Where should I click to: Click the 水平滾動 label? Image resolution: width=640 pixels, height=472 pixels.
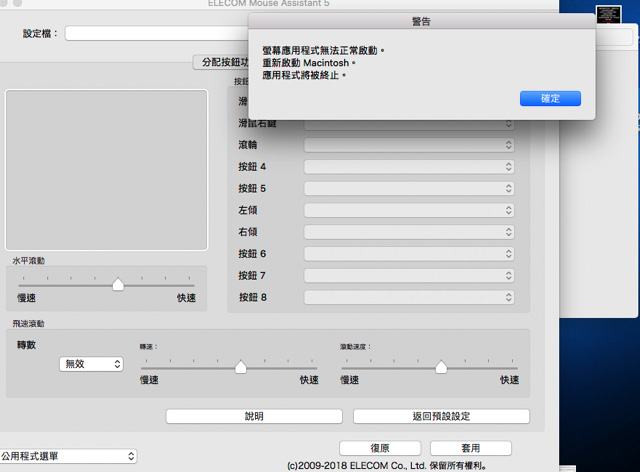click(x=29, y=260)
